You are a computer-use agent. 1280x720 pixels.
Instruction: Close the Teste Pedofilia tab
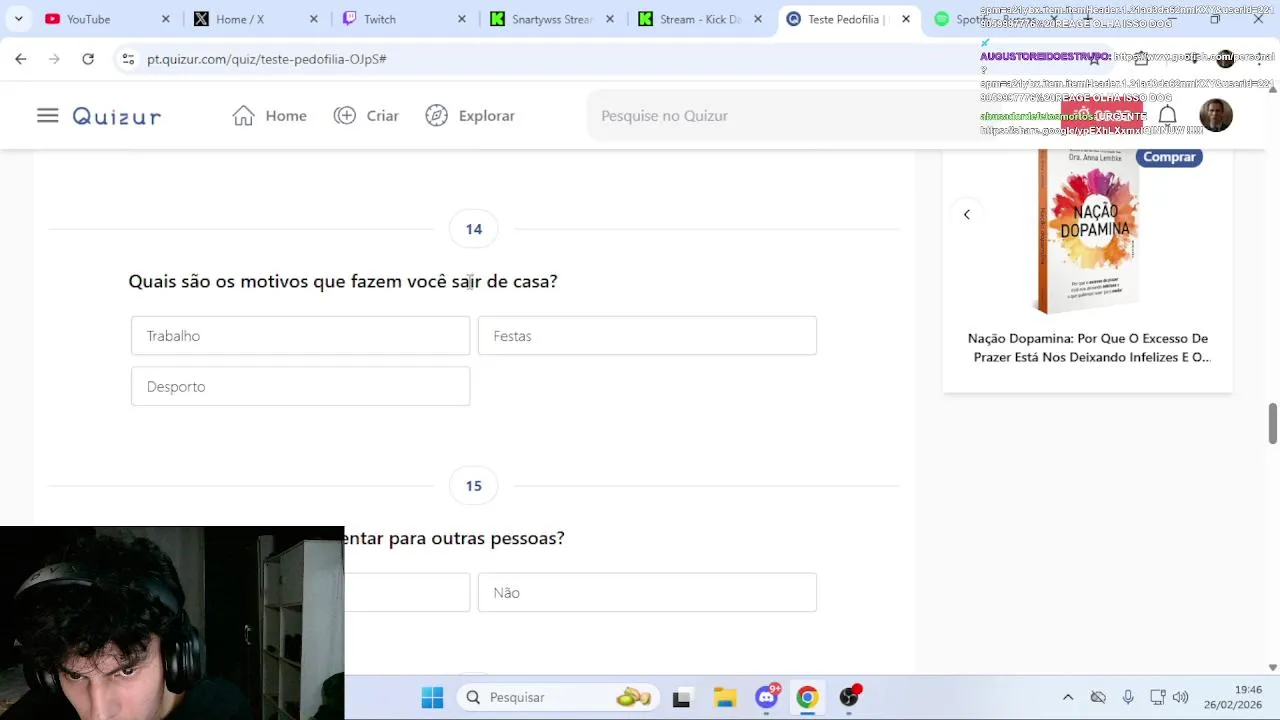coord(906,19)
